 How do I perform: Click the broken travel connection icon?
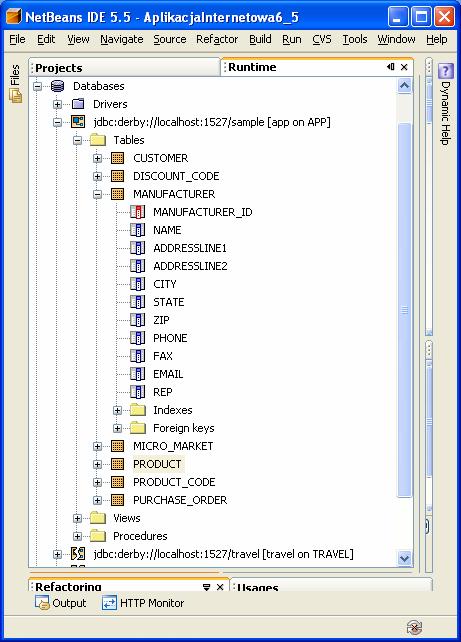(x=78, y=554)
